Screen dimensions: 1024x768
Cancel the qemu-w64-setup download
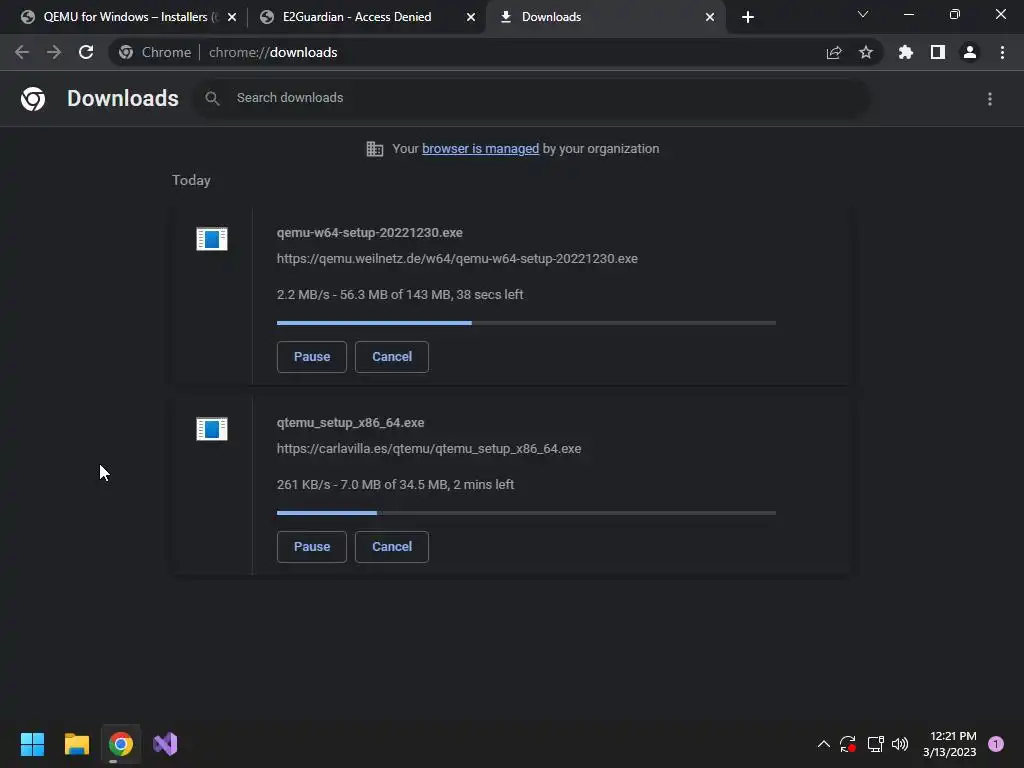click(x=392, y=357)
